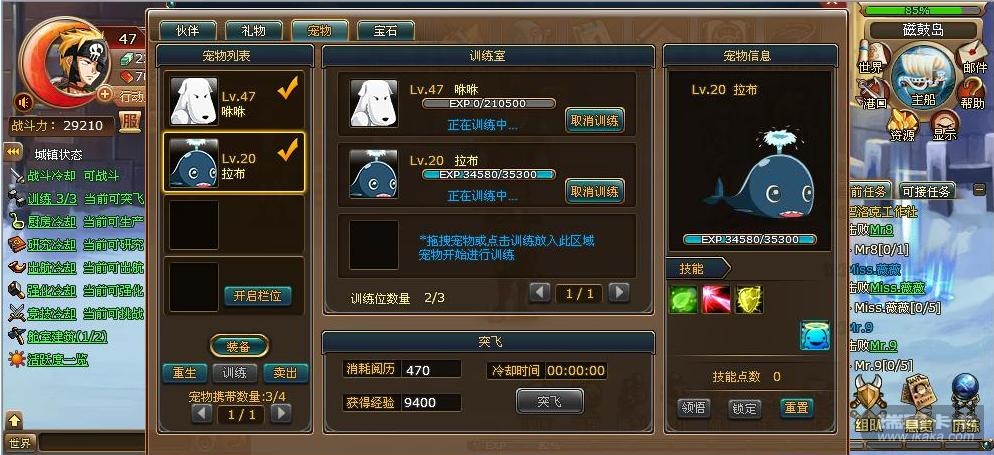Viewport: 994px width, 455px height.
Task: Toggle checkmark on 拉布 Lv.20 pet
Action: point(288,150)
